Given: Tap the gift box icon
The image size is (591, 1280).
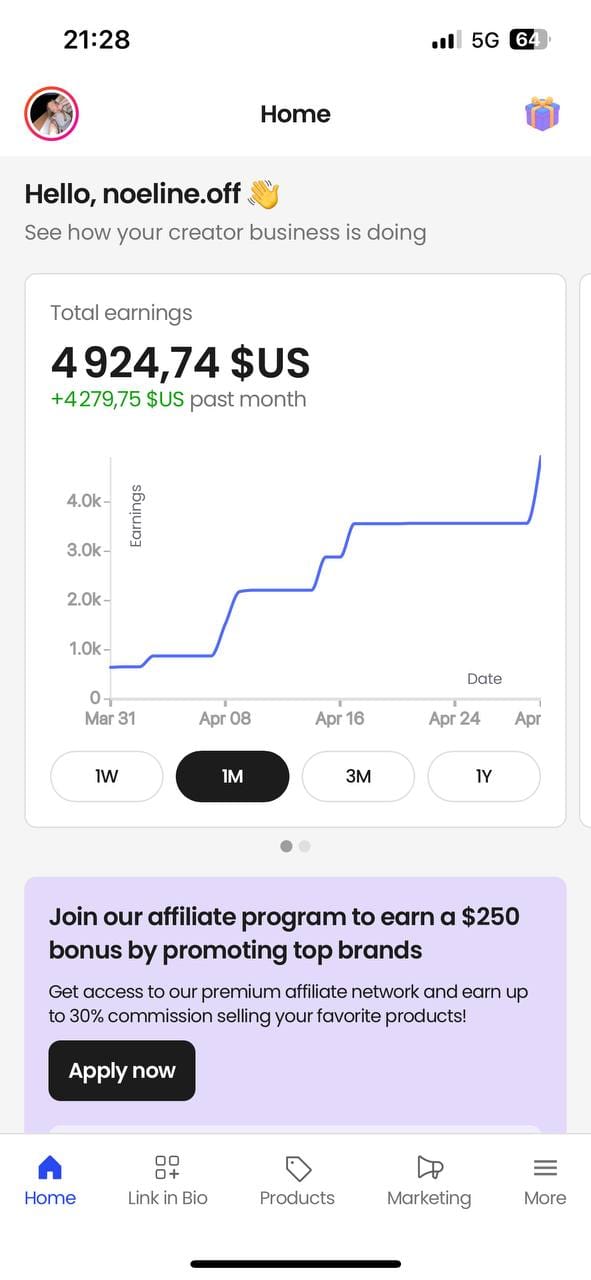Looking at the screenshot, I should pyautogui.click(x=542, y=114).
